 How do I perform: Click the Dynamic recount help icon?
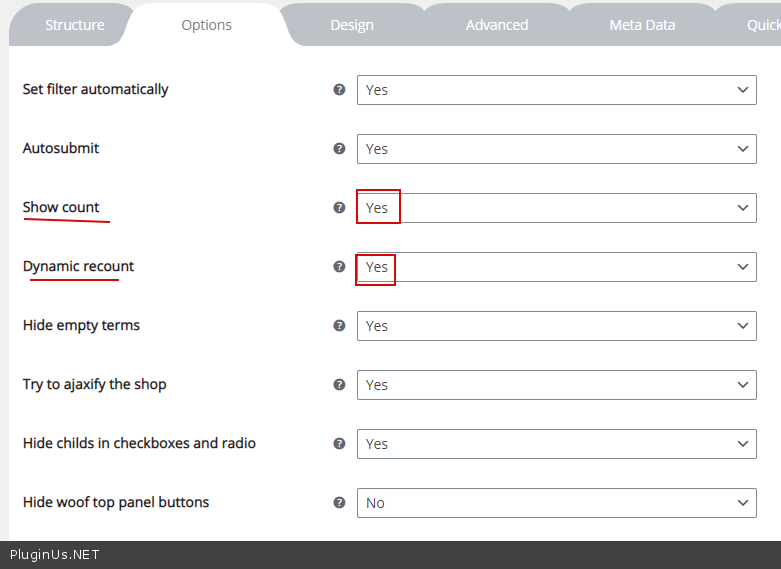click(x=339, y=266)
